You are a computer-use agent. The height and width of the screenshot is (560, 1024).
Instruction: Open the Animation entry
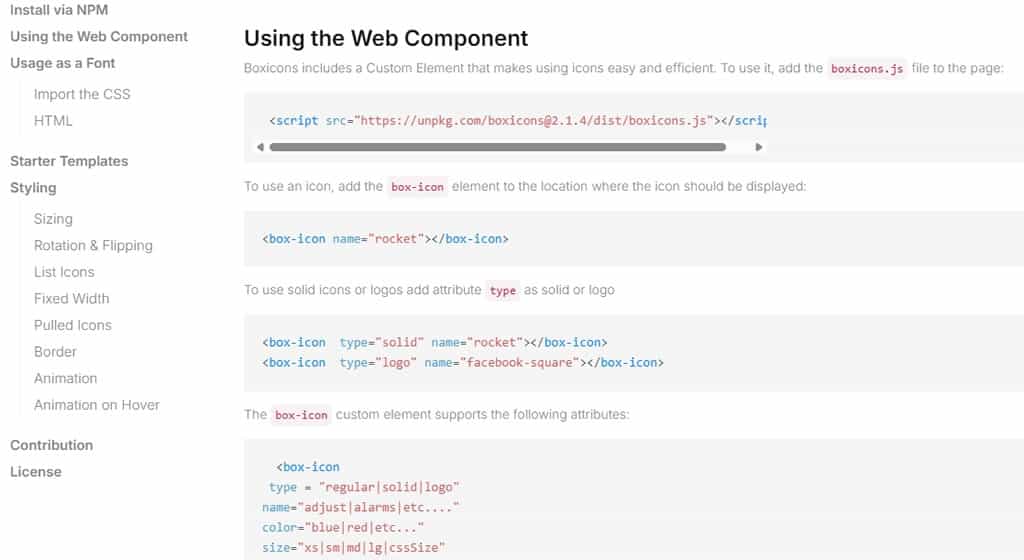pyautogui.click(x=65, y=379)
